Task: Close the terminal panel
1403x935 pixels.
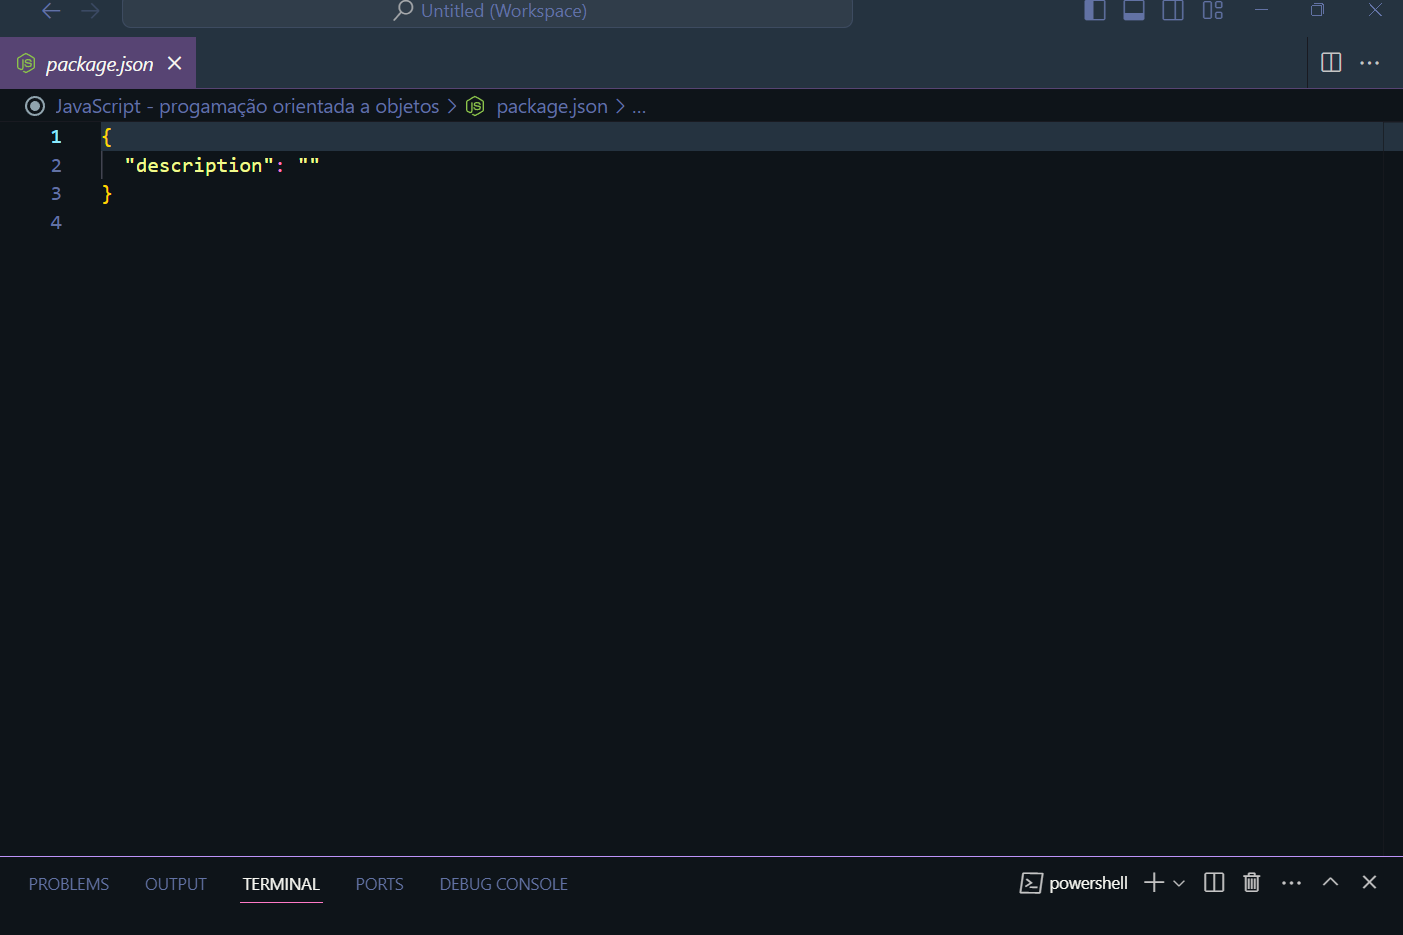Action: [x=1370, y=882]
